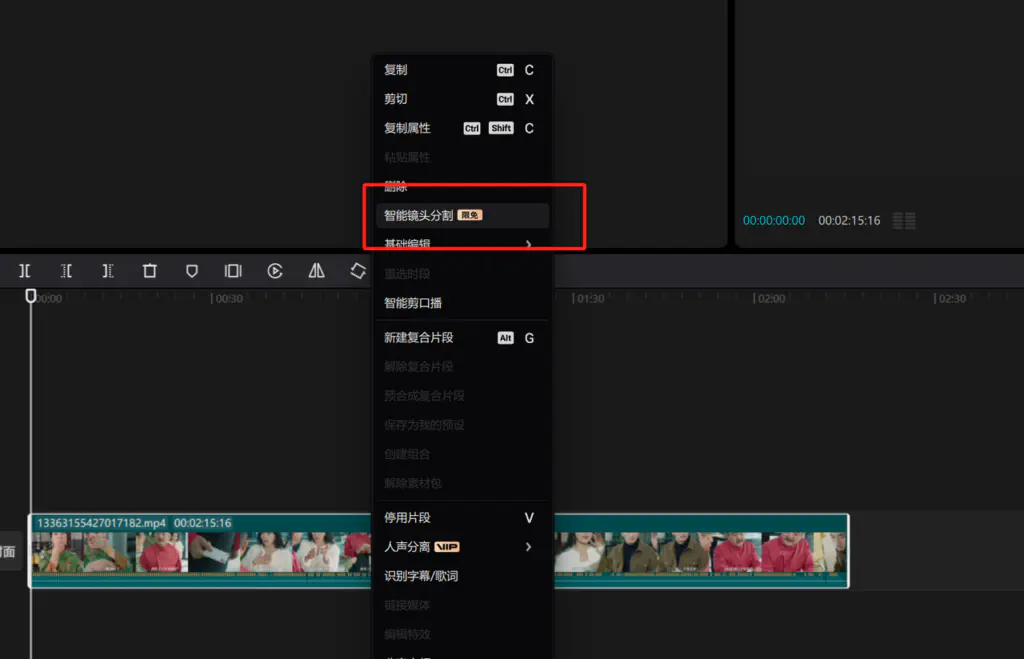Click the reverse playback icon in toolbar
This screenshot has width=1024, height=659.
(x=275, y=271)
